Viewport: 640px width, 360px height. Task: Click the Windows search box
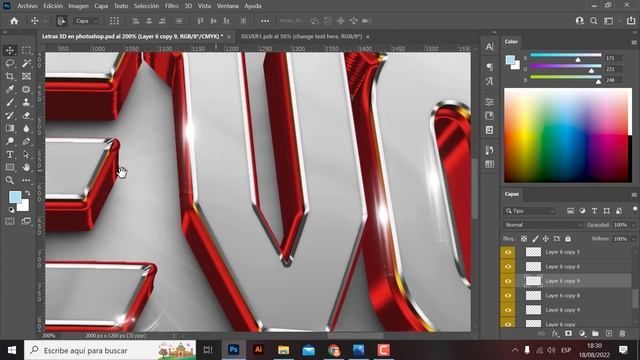(x=110, y=350)
